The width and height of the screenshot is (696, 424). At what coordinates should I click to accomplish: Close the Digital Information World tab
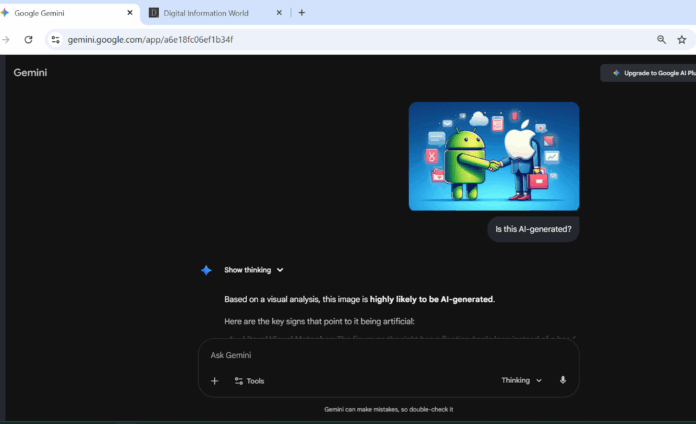pyautogui.click(x=279, y=13)
